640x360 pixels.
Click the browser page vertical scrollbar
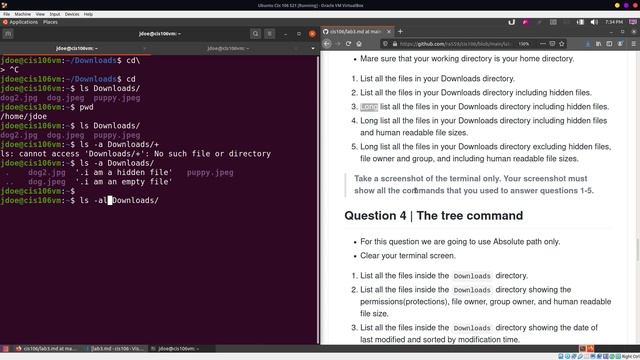click(638, 249)
